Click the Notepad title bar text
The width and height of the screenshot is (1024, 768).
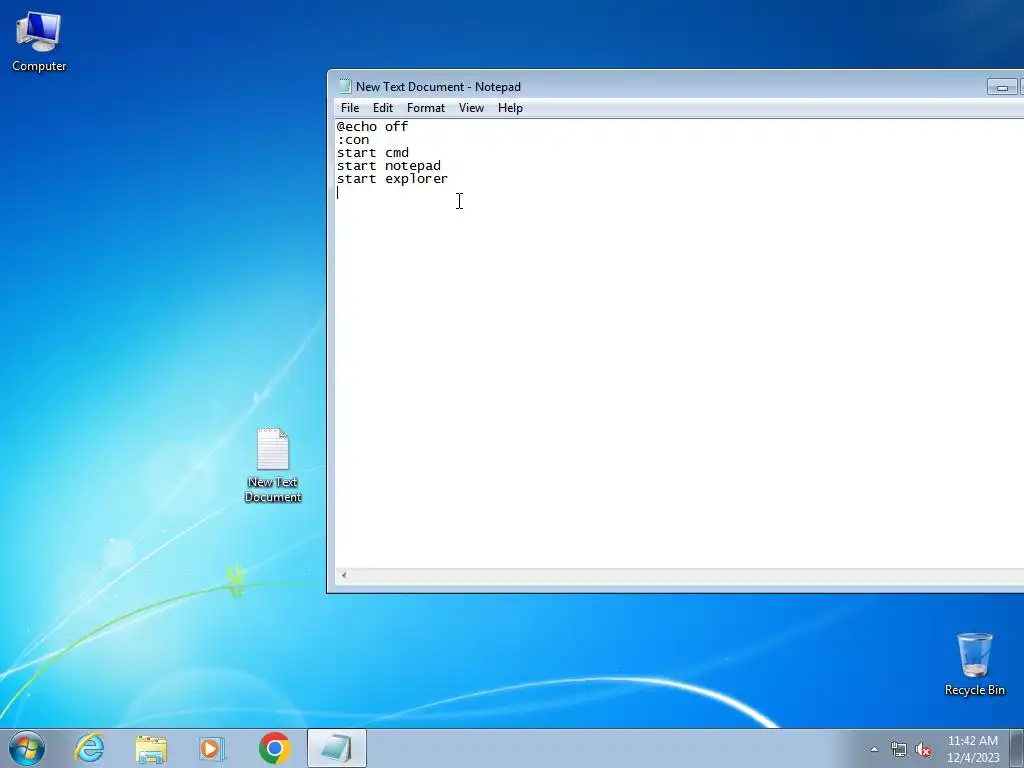click(x=438, y=87)
